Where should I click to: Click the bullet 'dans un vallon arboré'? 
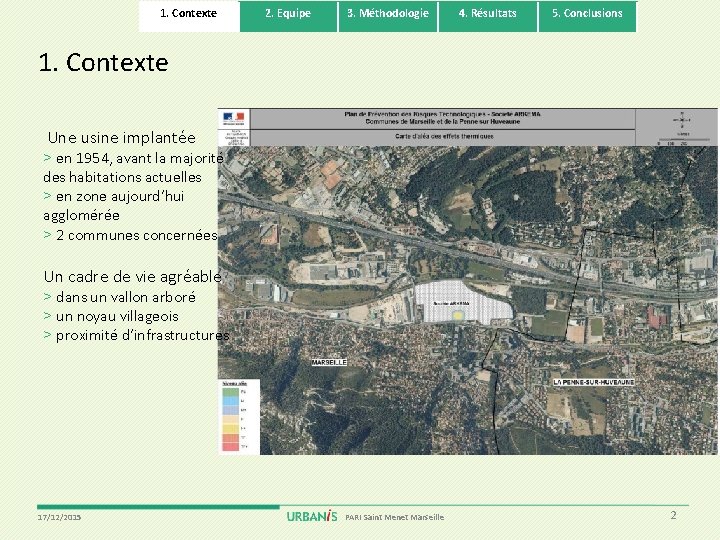coord(119,297)
